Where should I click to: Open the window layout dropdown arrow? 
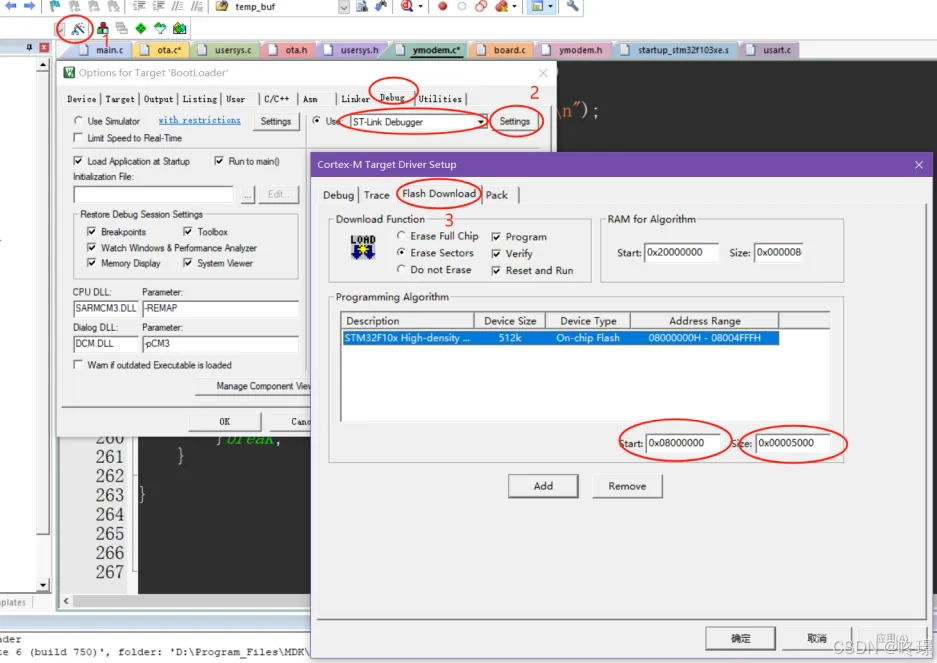550,7
